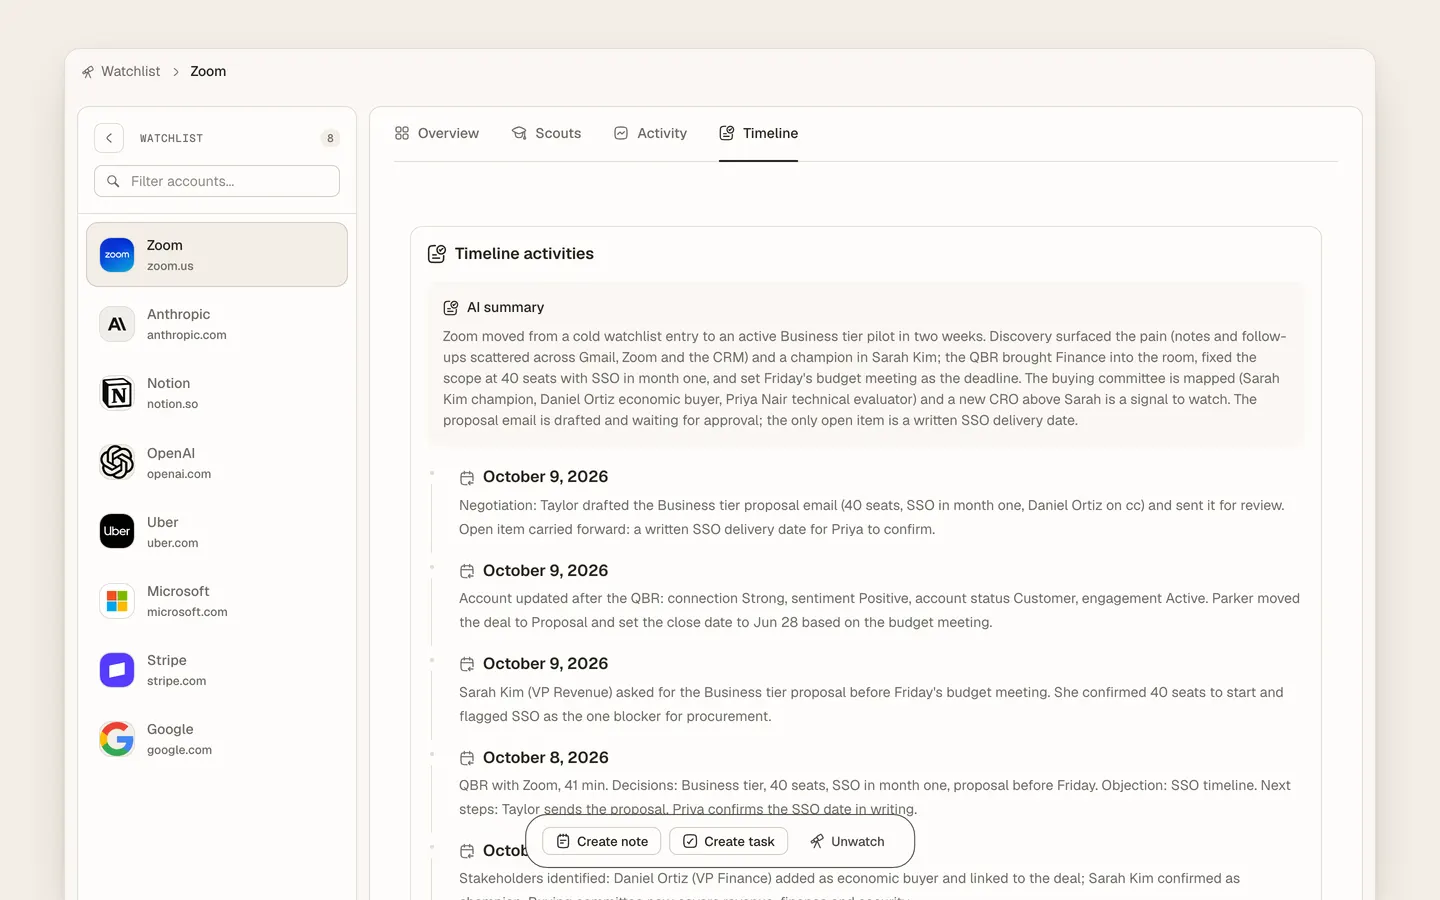The image size is (1440, 900).
Task: Open the OpenAI account row
Action: pos(217,462)
